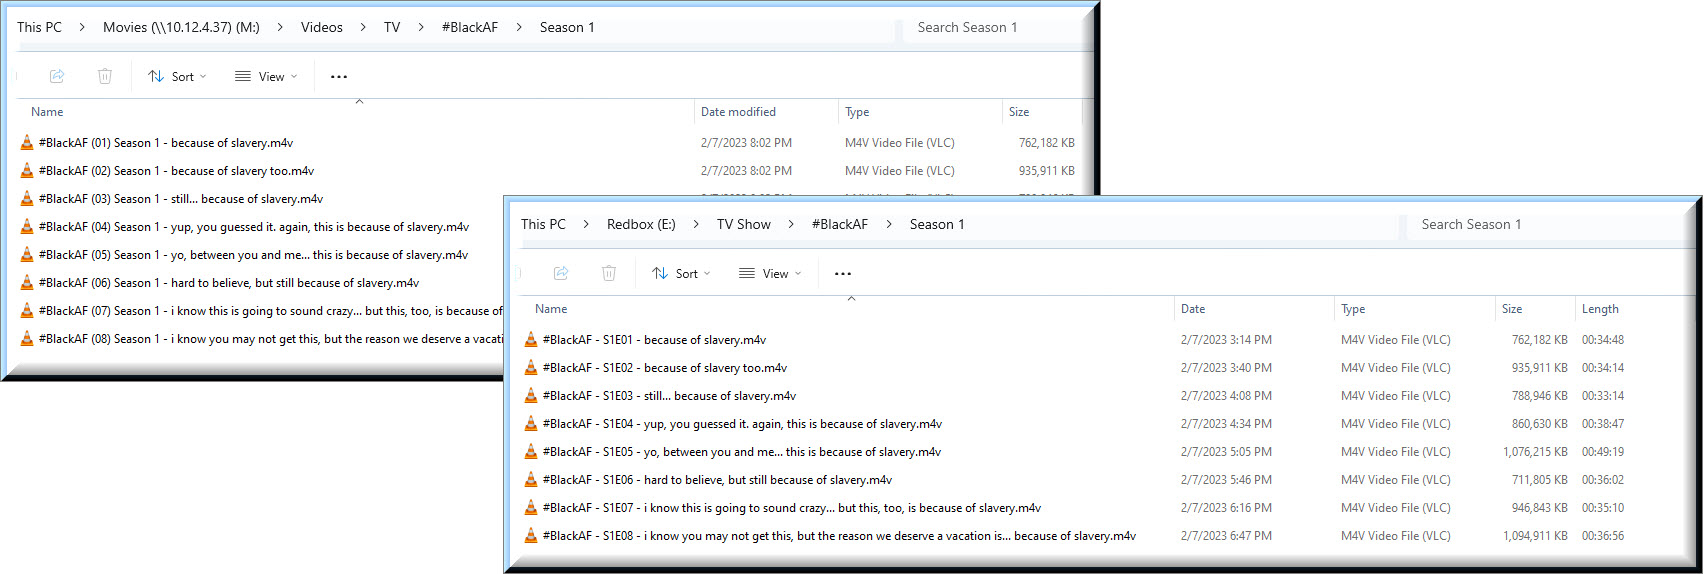Go to Movies (\\10.12.4.37) (M:) in the breadcrumb

181,27
